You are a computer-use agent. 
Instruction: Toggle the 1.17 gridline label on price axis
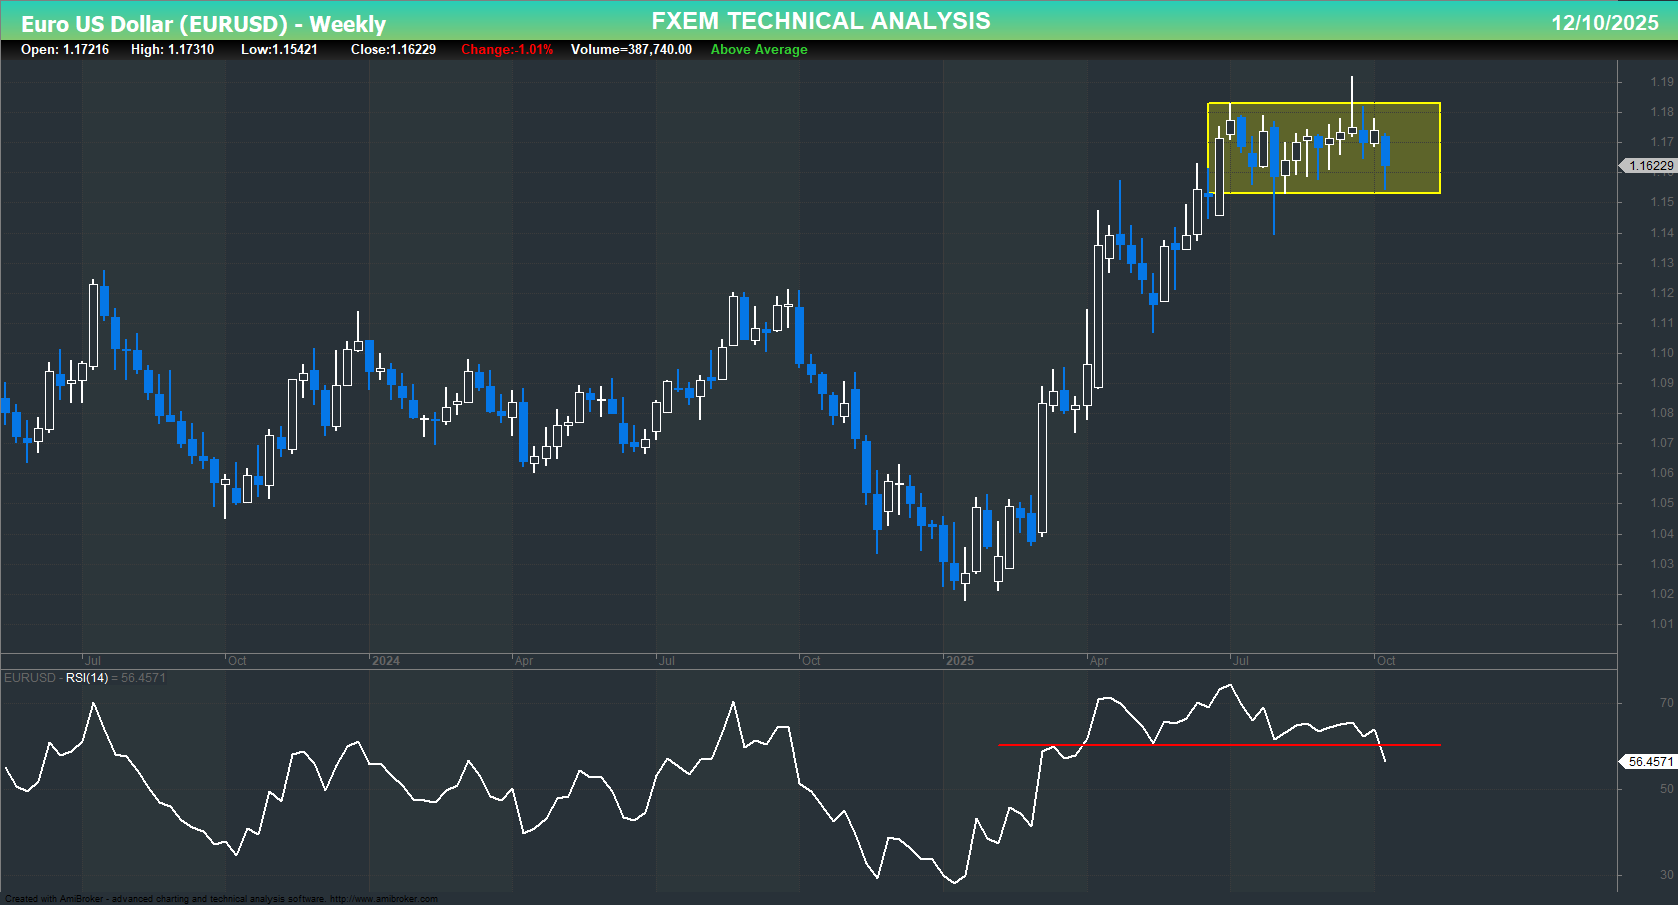click(x=1660, y=142)
